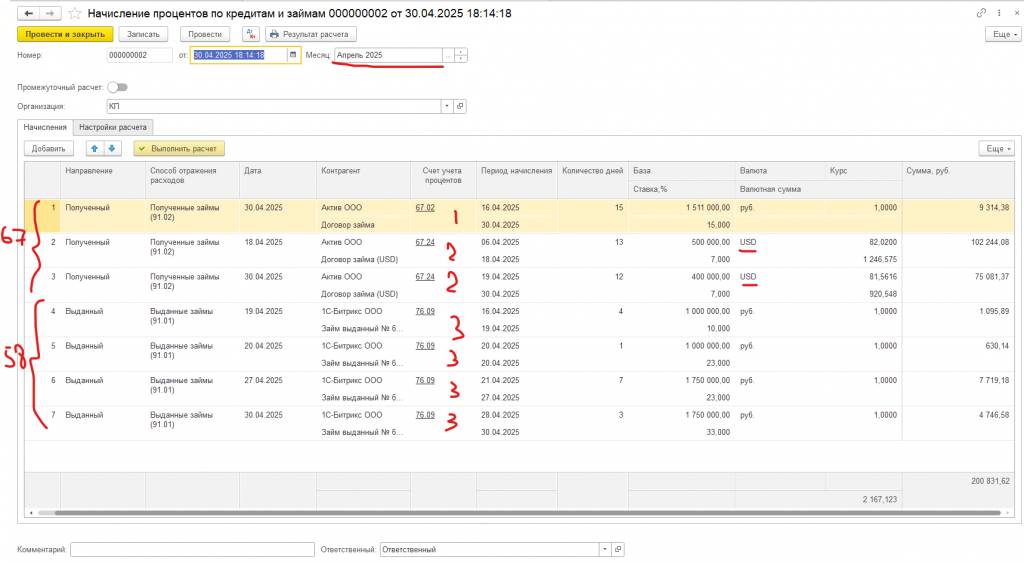Run Выполнить расчет button
1024x563 pixels.
179,148
